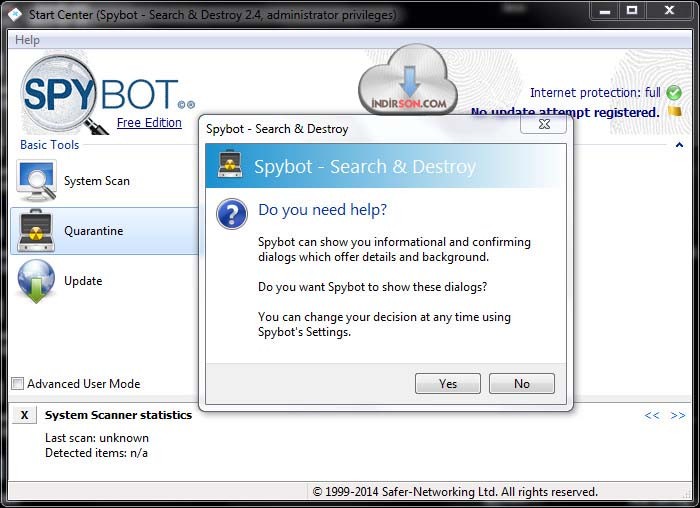
Task: Click Yes to show help dialogs
Action: (x=448, y=383)
